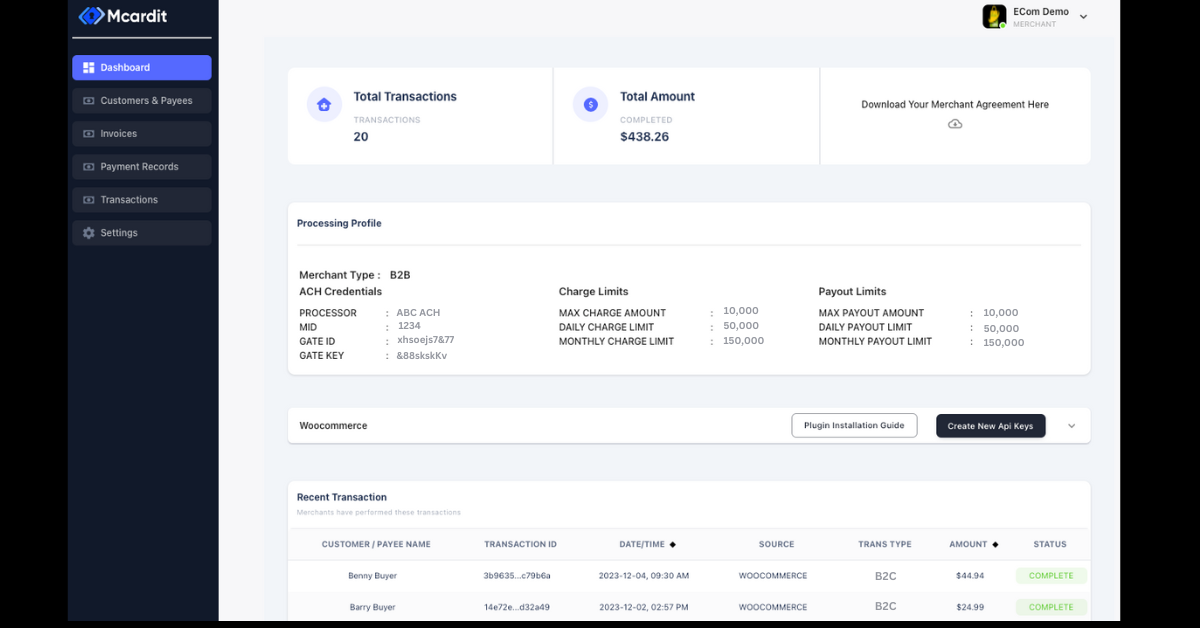Open Settings from the sidebar
Image resolution: width=1200 pixels, height=628 pixels.
pos(142,233)
